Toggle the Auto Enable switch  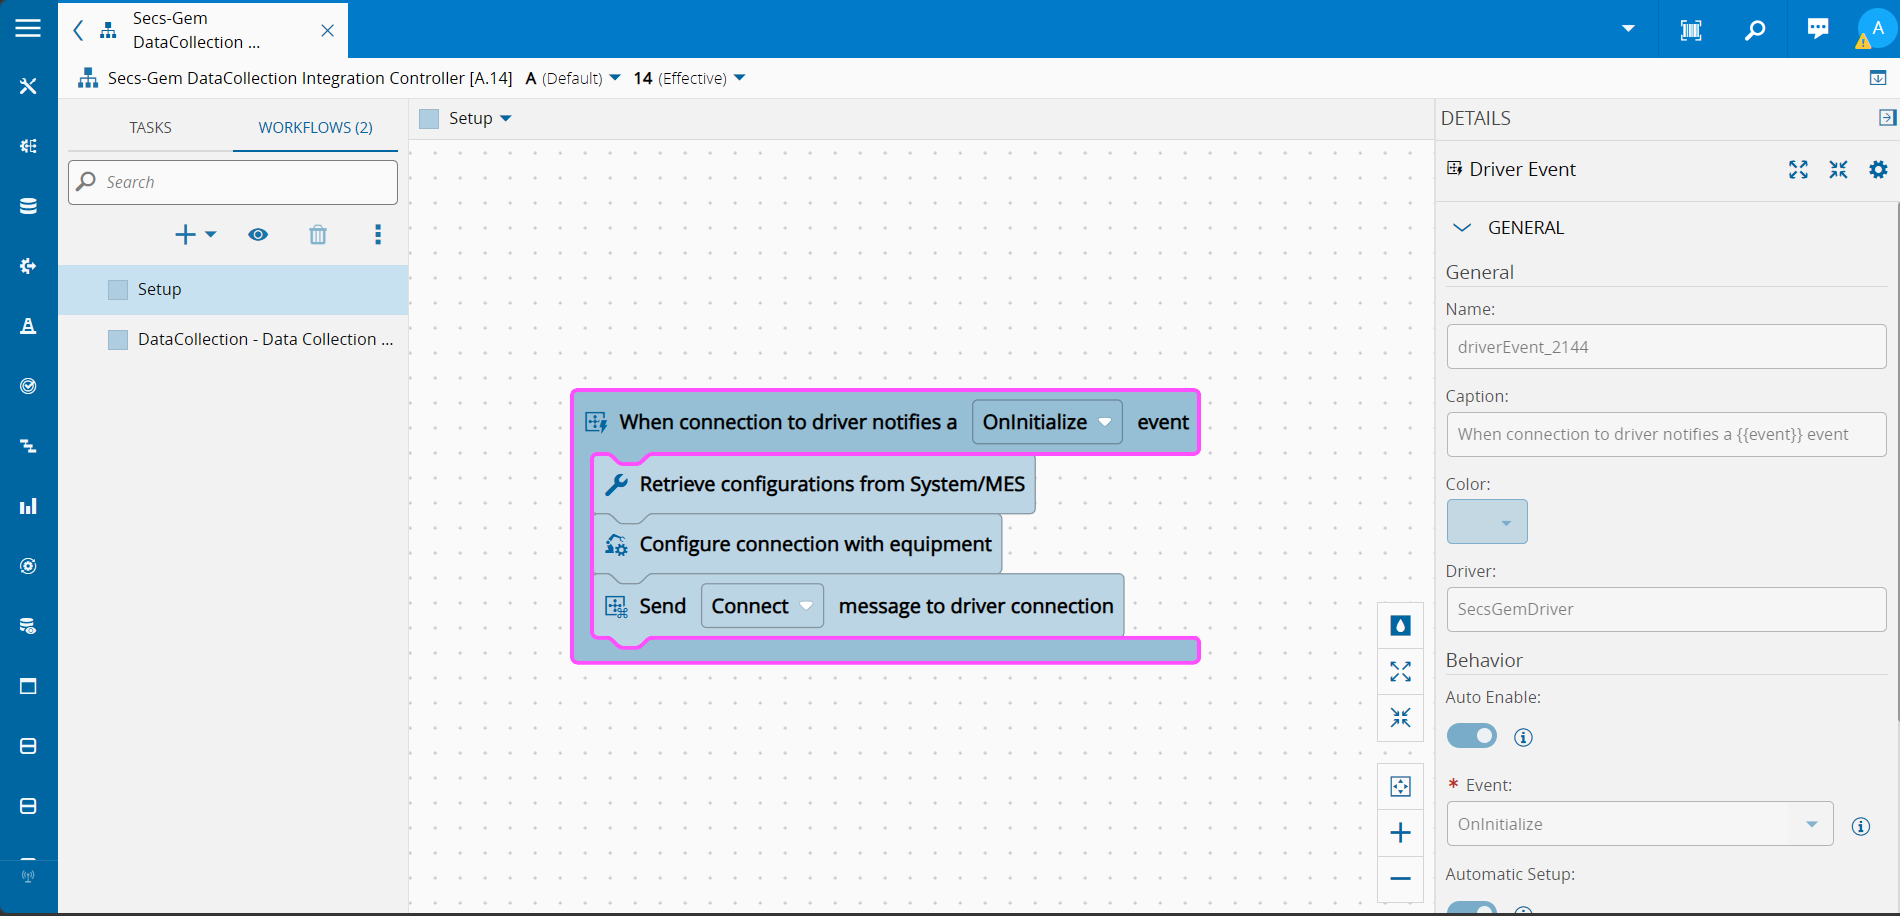pyautogui.click(x=1472, y=737)
